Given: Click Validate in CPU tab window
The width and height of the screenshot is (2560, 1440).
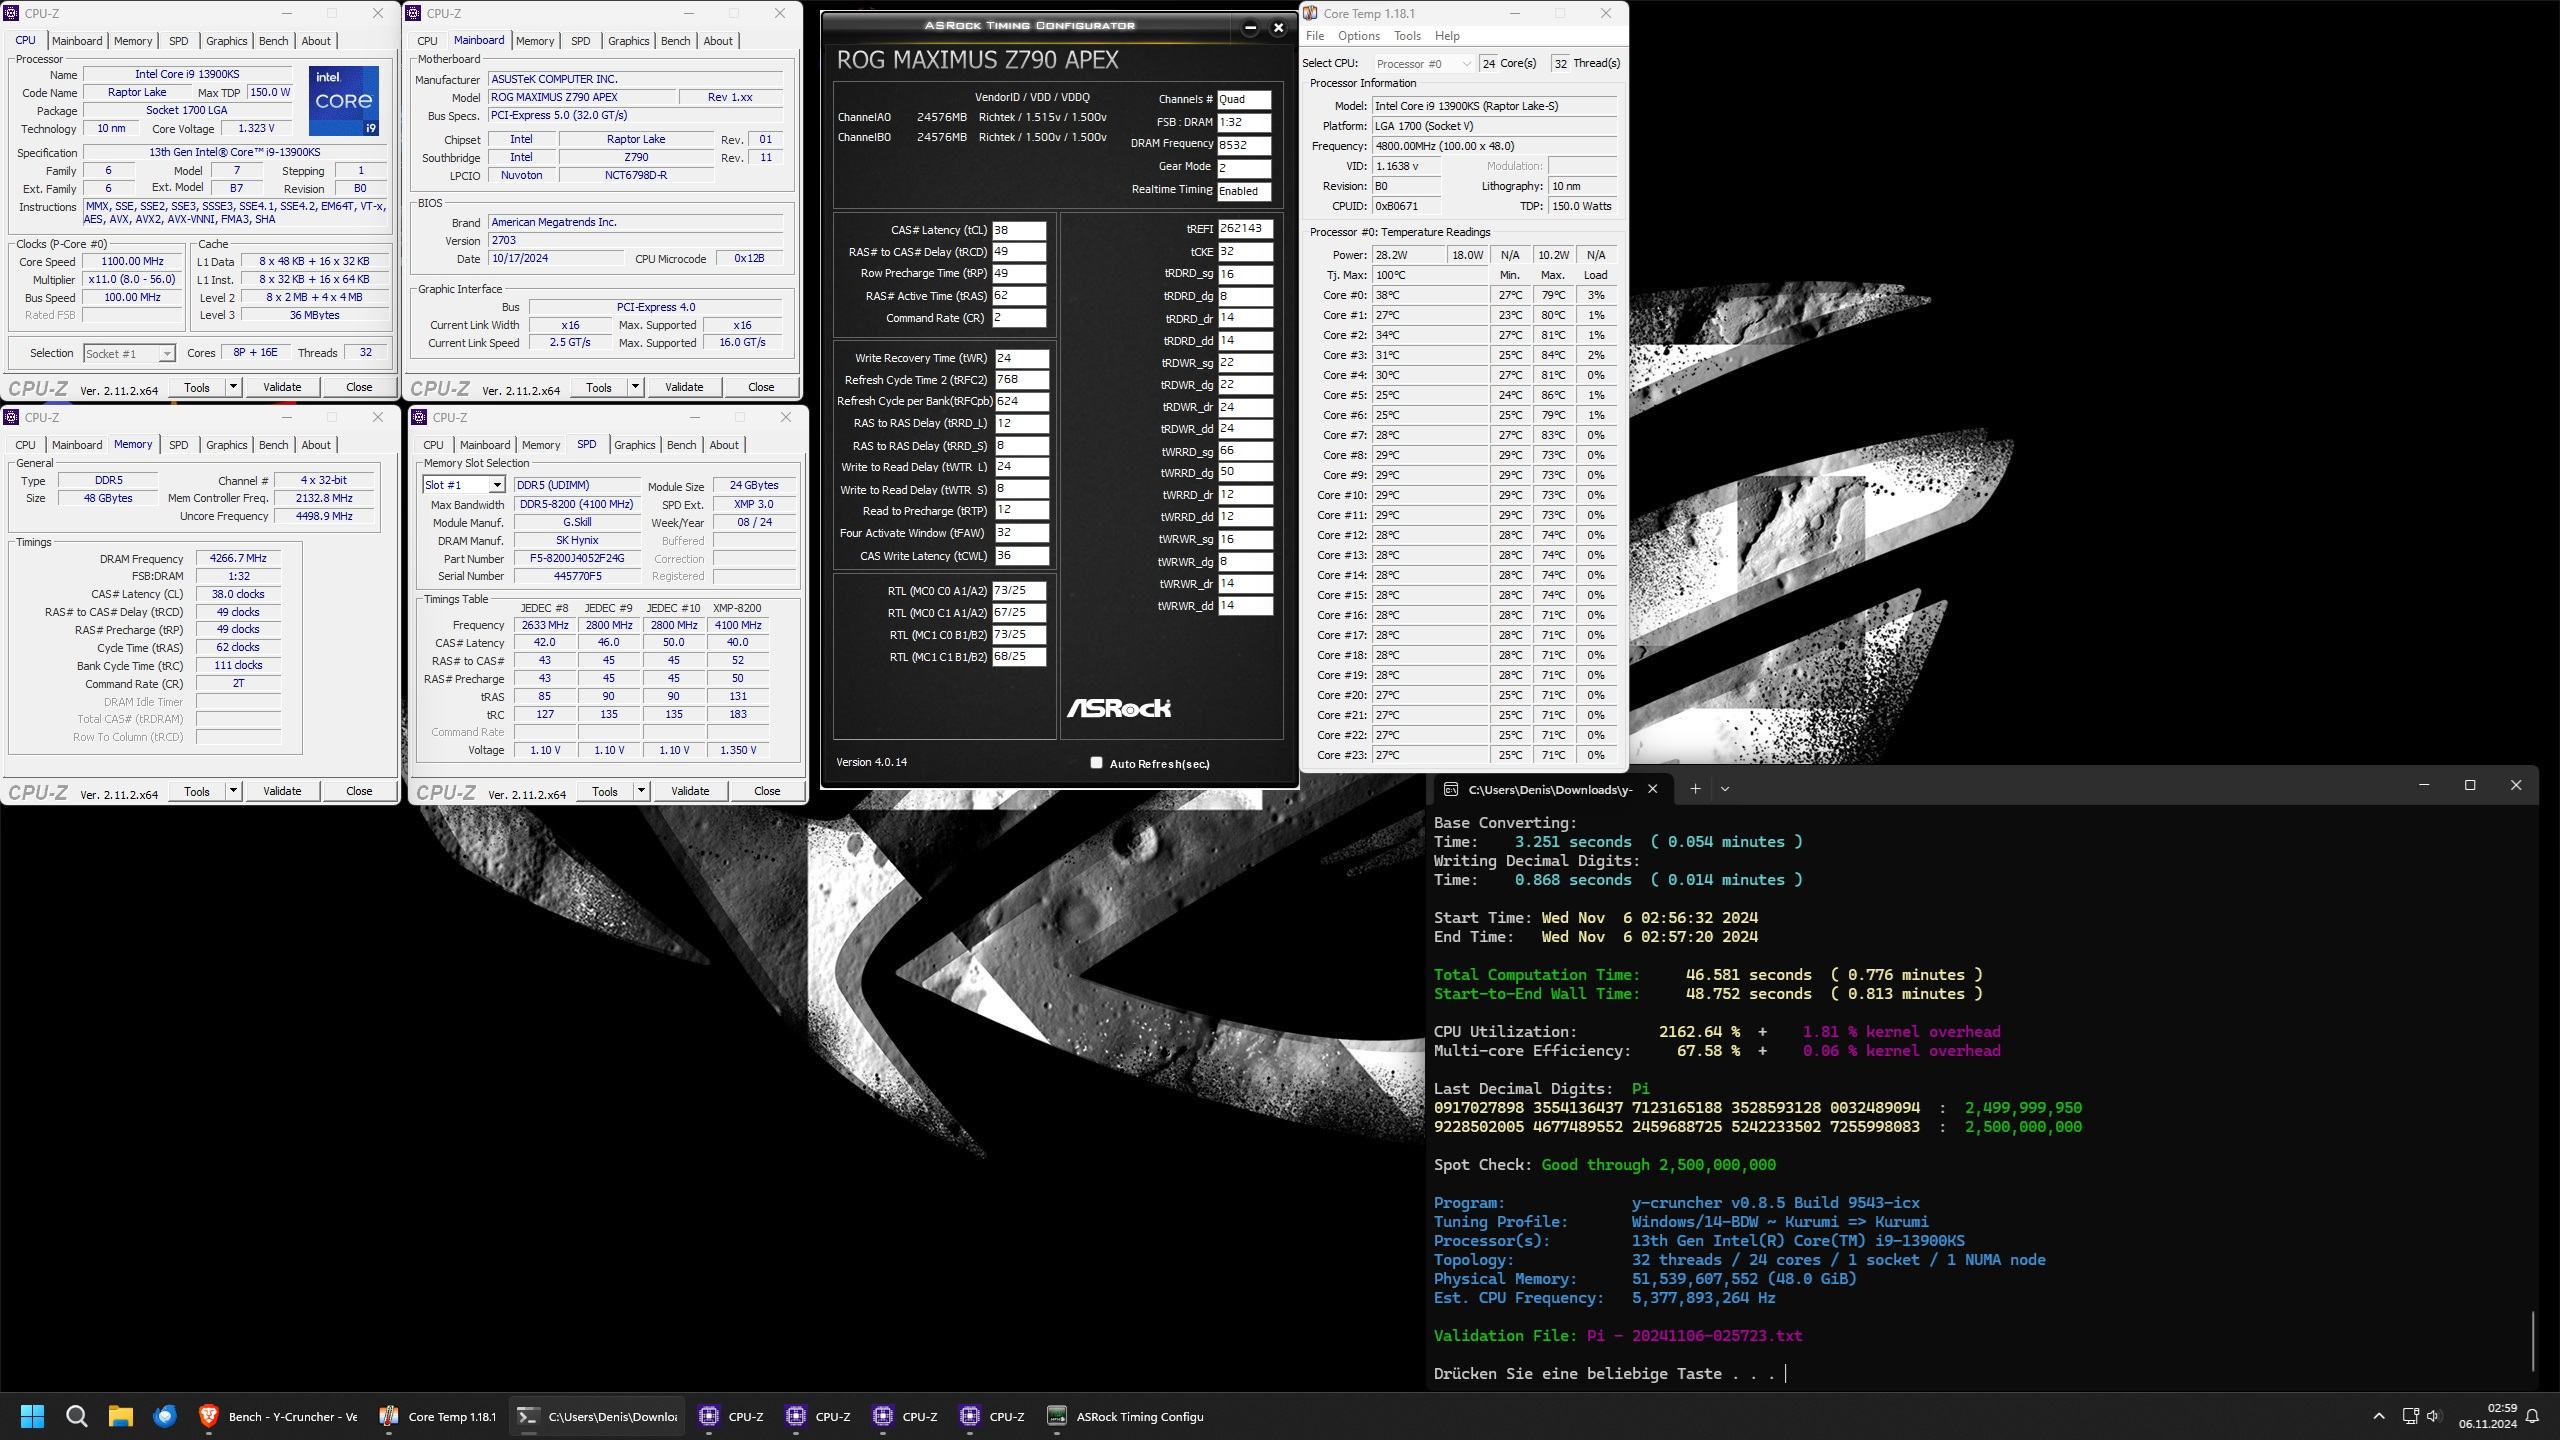Looking at the screenshot, I should pos(282,387).
